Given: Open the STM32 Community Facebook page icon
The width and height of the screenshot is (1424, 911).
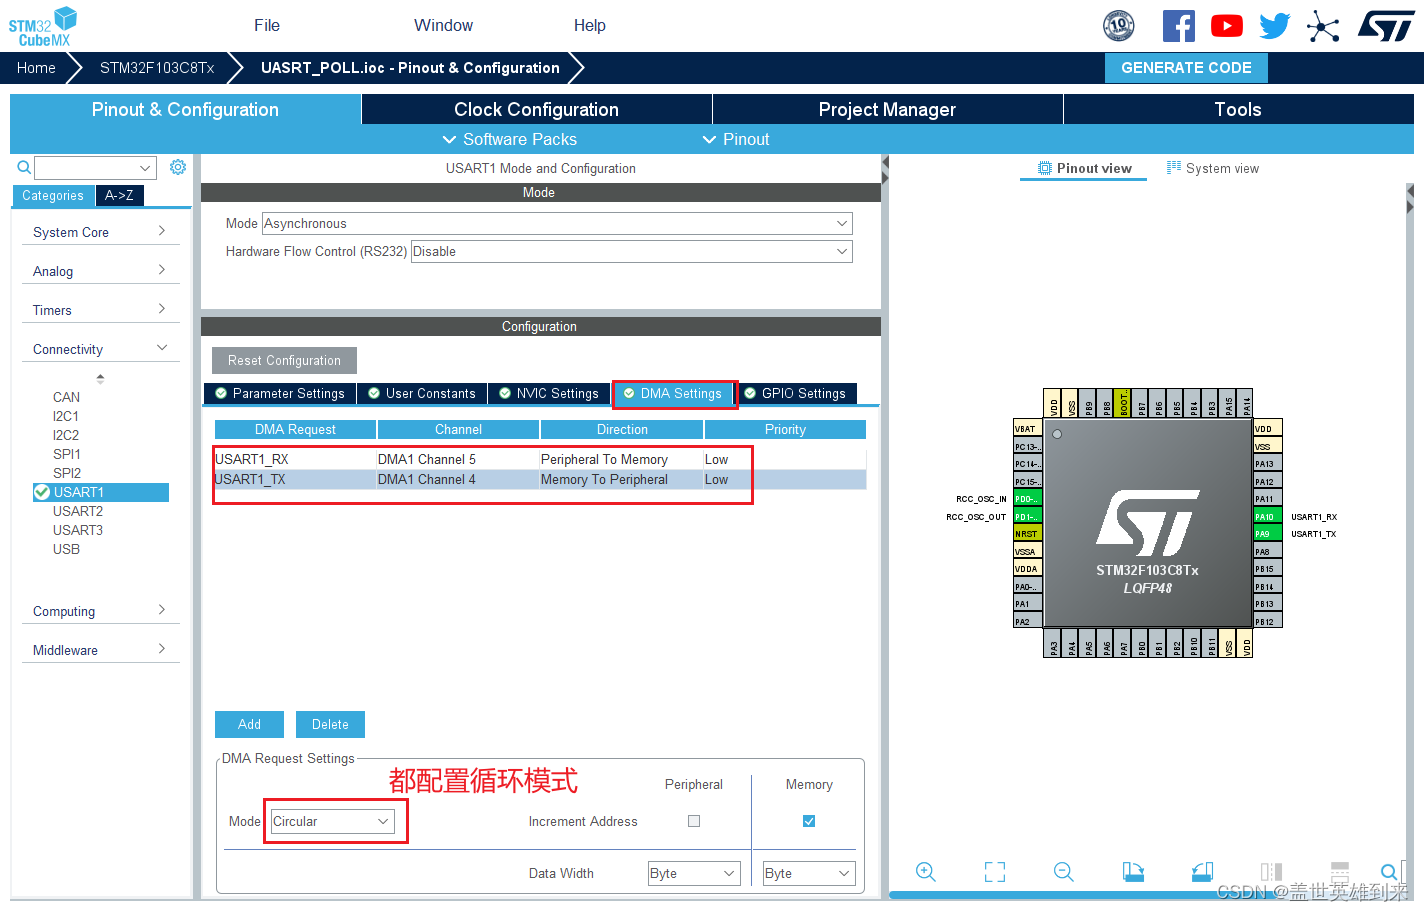Looking at the screenshot, I should (x=1178, y=25).
